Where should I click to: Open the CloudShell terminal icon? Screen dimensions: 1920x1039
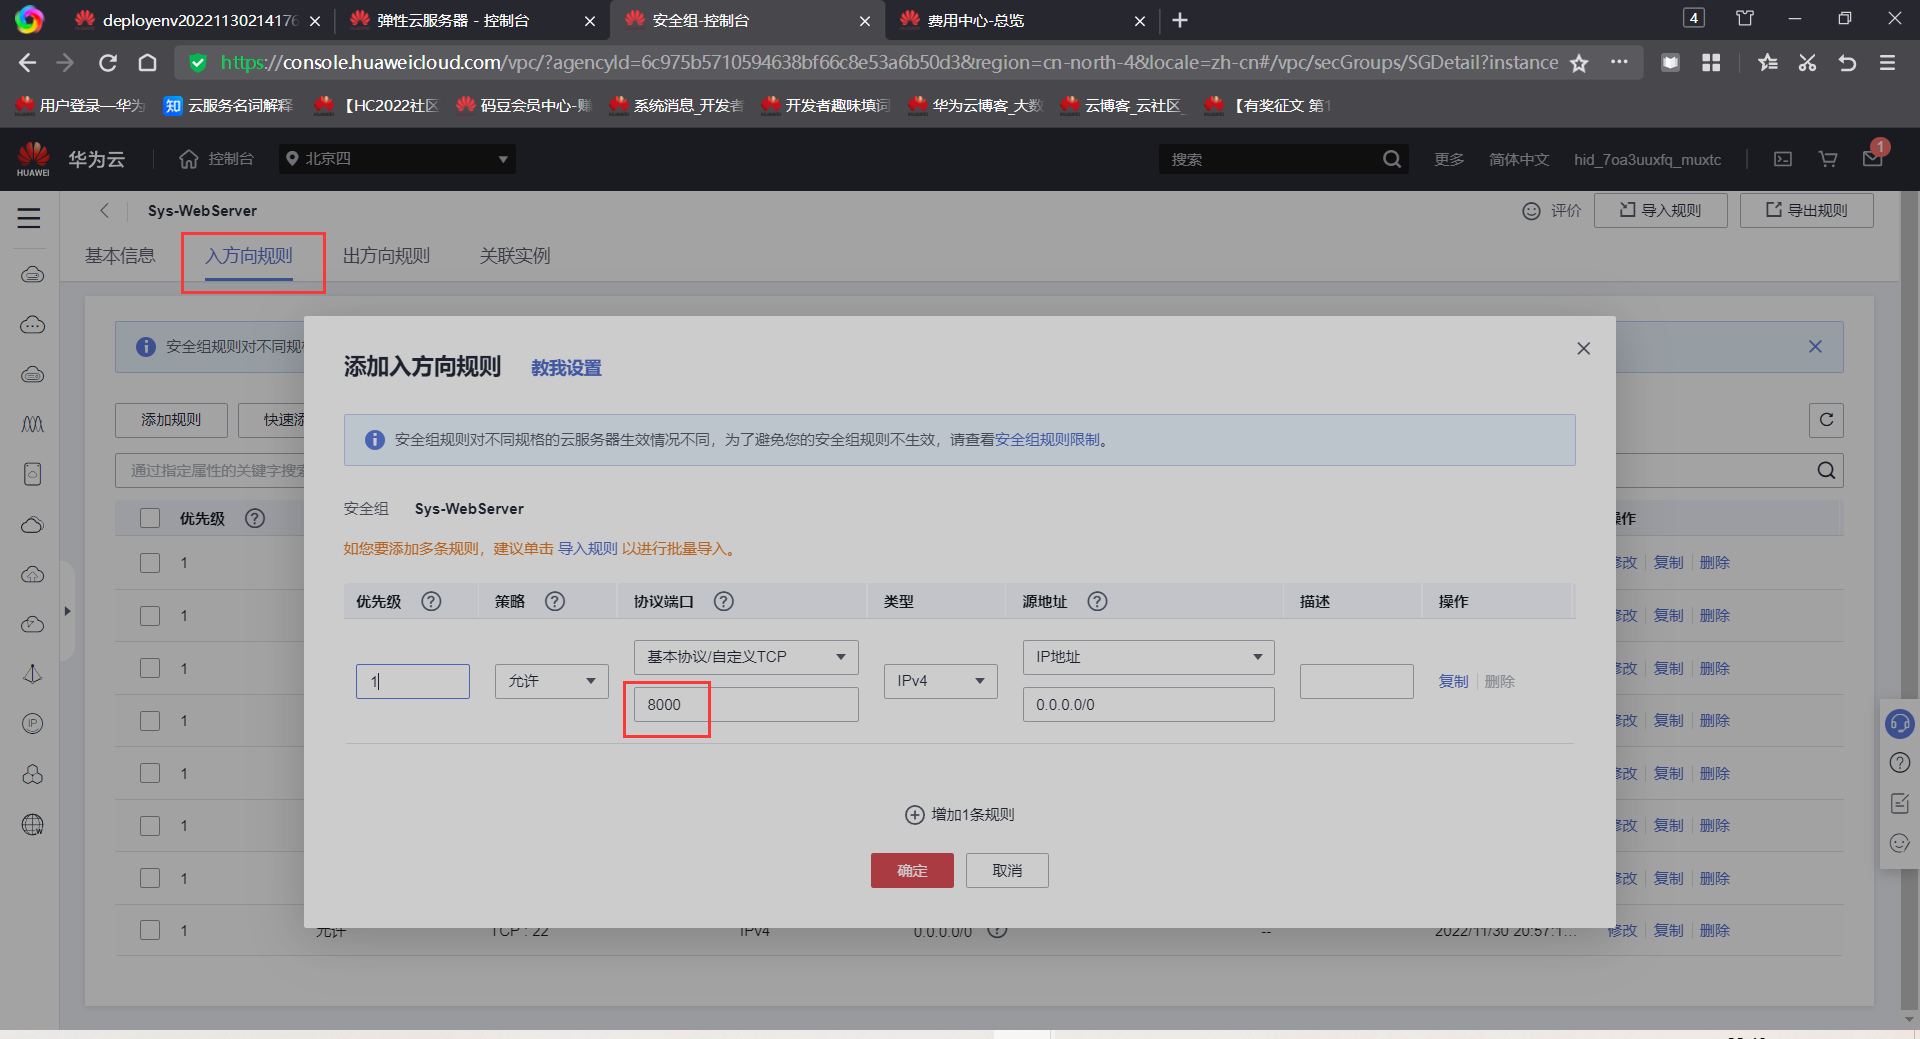pyautogui.click(x=1783, y=159)
